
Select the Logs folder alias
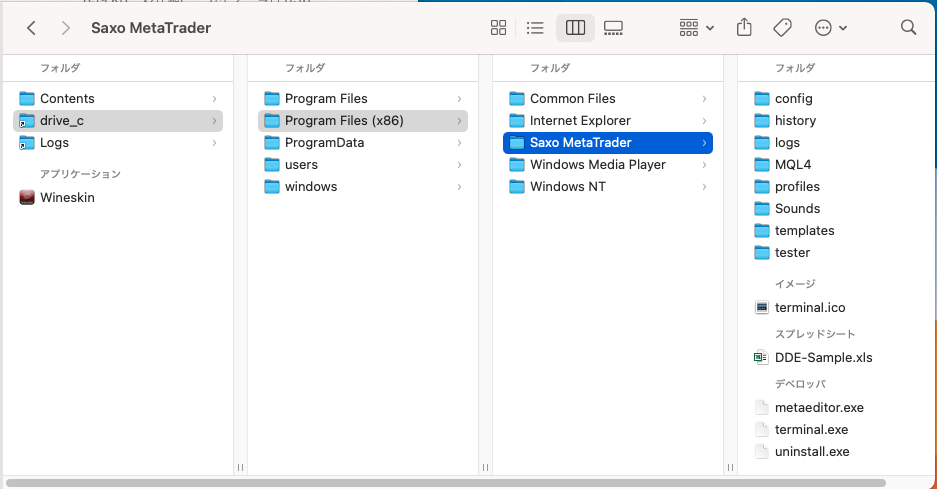click(x=118, y=143)
